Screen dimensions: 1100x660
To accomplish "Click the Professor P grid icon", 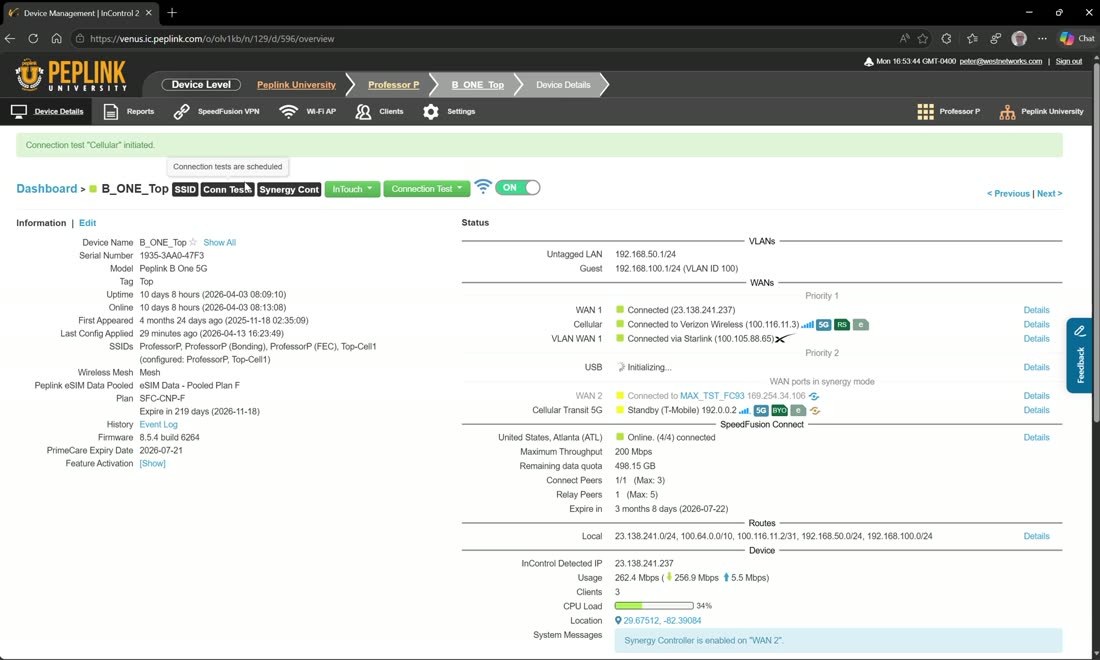I will (925, 112).
